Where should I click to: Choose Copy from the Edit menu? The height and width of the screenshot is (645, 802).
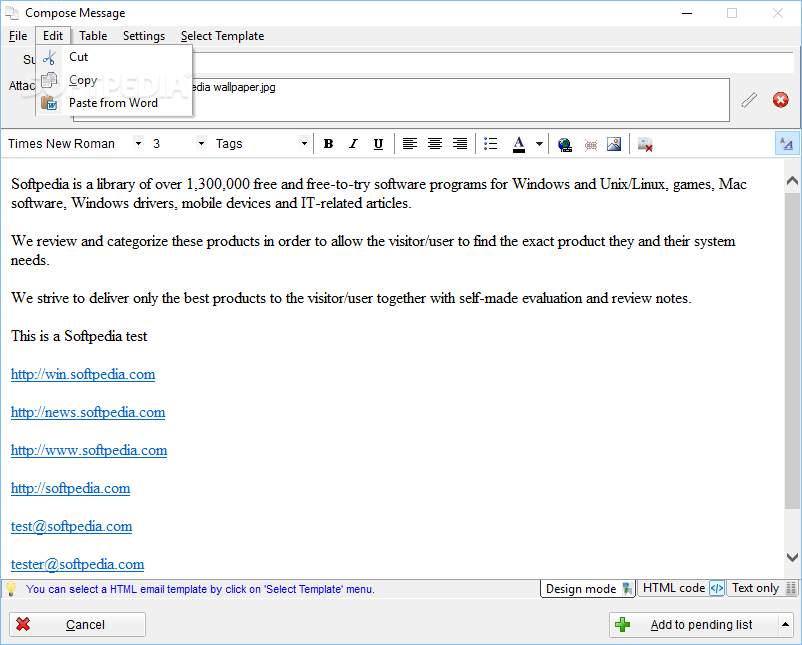point(115,80)
